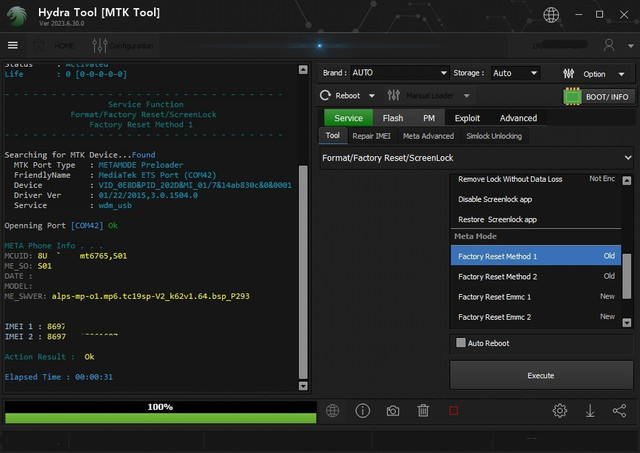Open the Repair IMEI sub-tab

(x=371, y=136)
